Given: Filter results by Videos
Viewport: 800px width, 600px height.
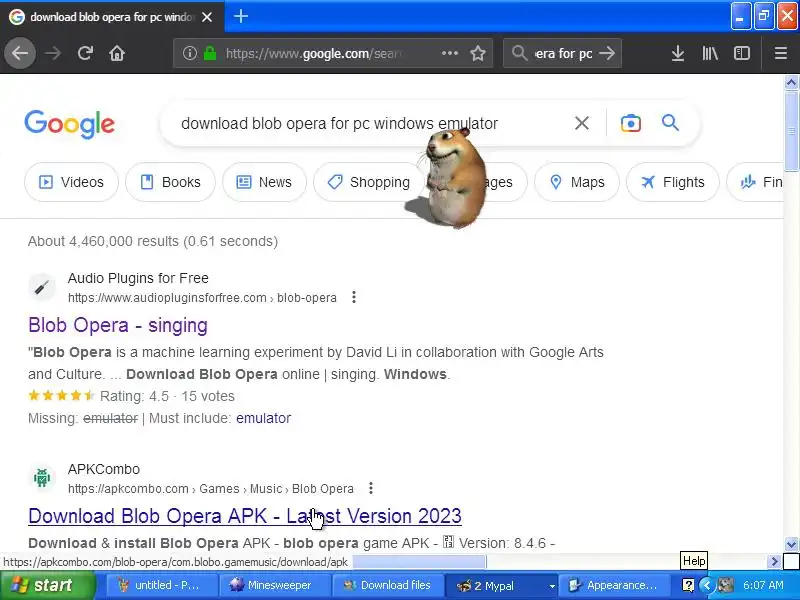Looking at the screenshot, I should point(71,182).
